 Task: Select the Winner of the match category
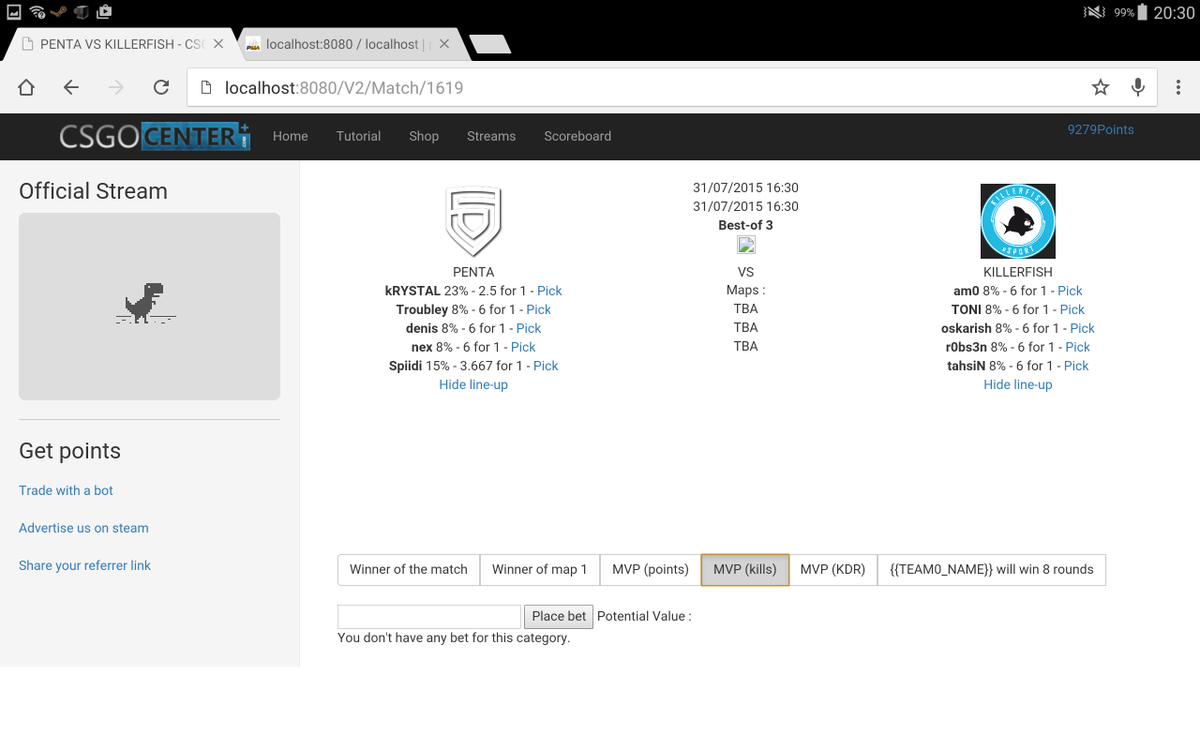[409, 569]
